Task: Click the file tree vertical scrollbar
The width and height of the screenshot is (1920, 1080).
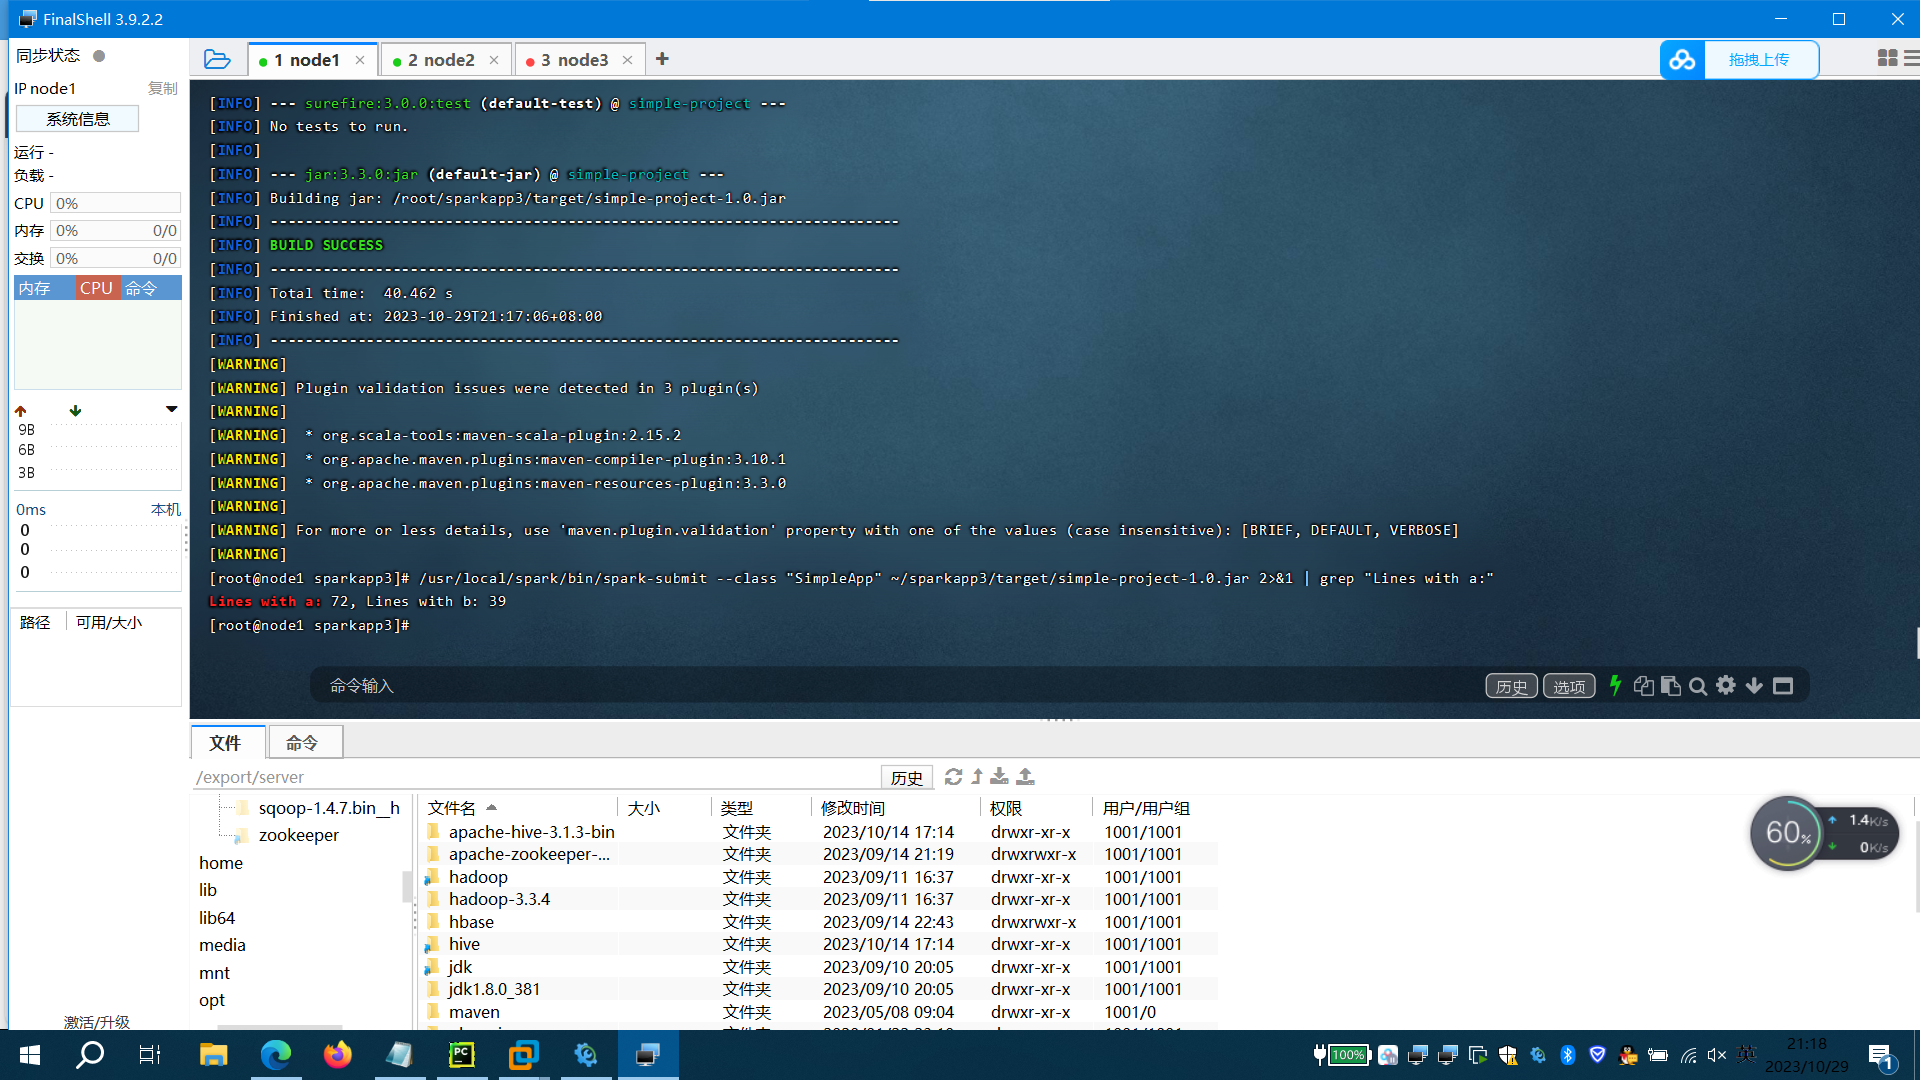Action: tap(407, 886)
